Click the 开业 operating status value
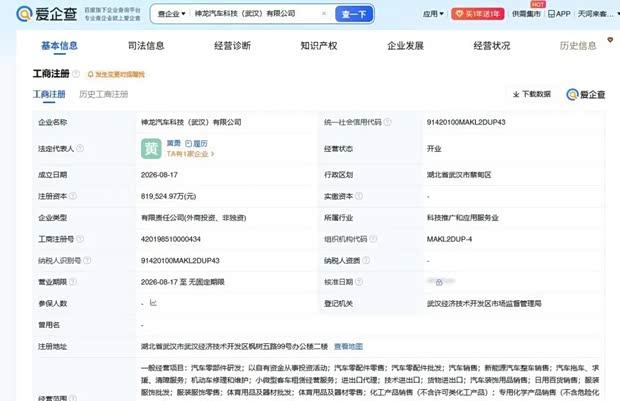The width and height of the screenshot is (620, 401). click(x=434, y=149)
